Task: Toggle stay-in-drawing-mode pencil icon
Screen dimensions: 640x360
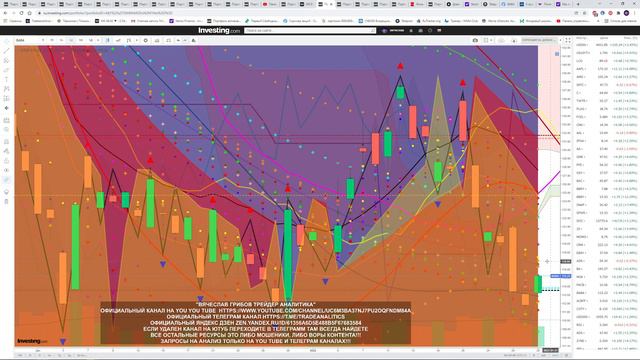Action: [6, 151]
